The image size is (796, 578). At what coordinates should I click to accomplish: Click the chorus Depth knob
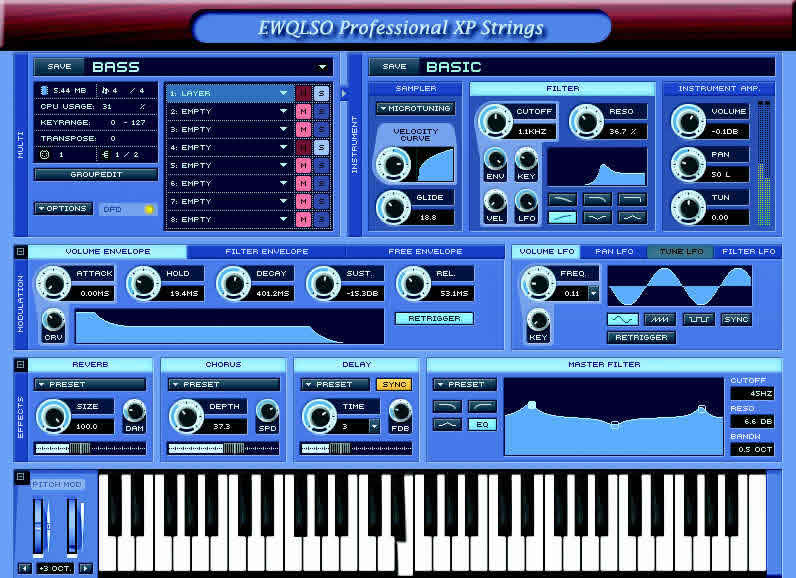coord(186,416)
